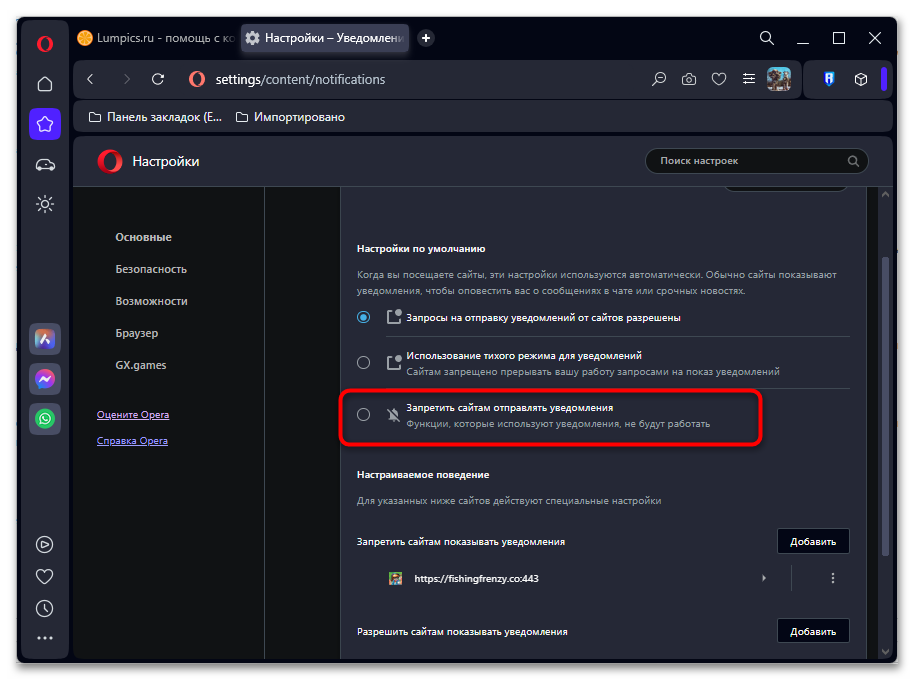Open the WhatsApp sidebar panel
Image resolution: width=914 pixels, height=680 pixels.
coord(45,419)
